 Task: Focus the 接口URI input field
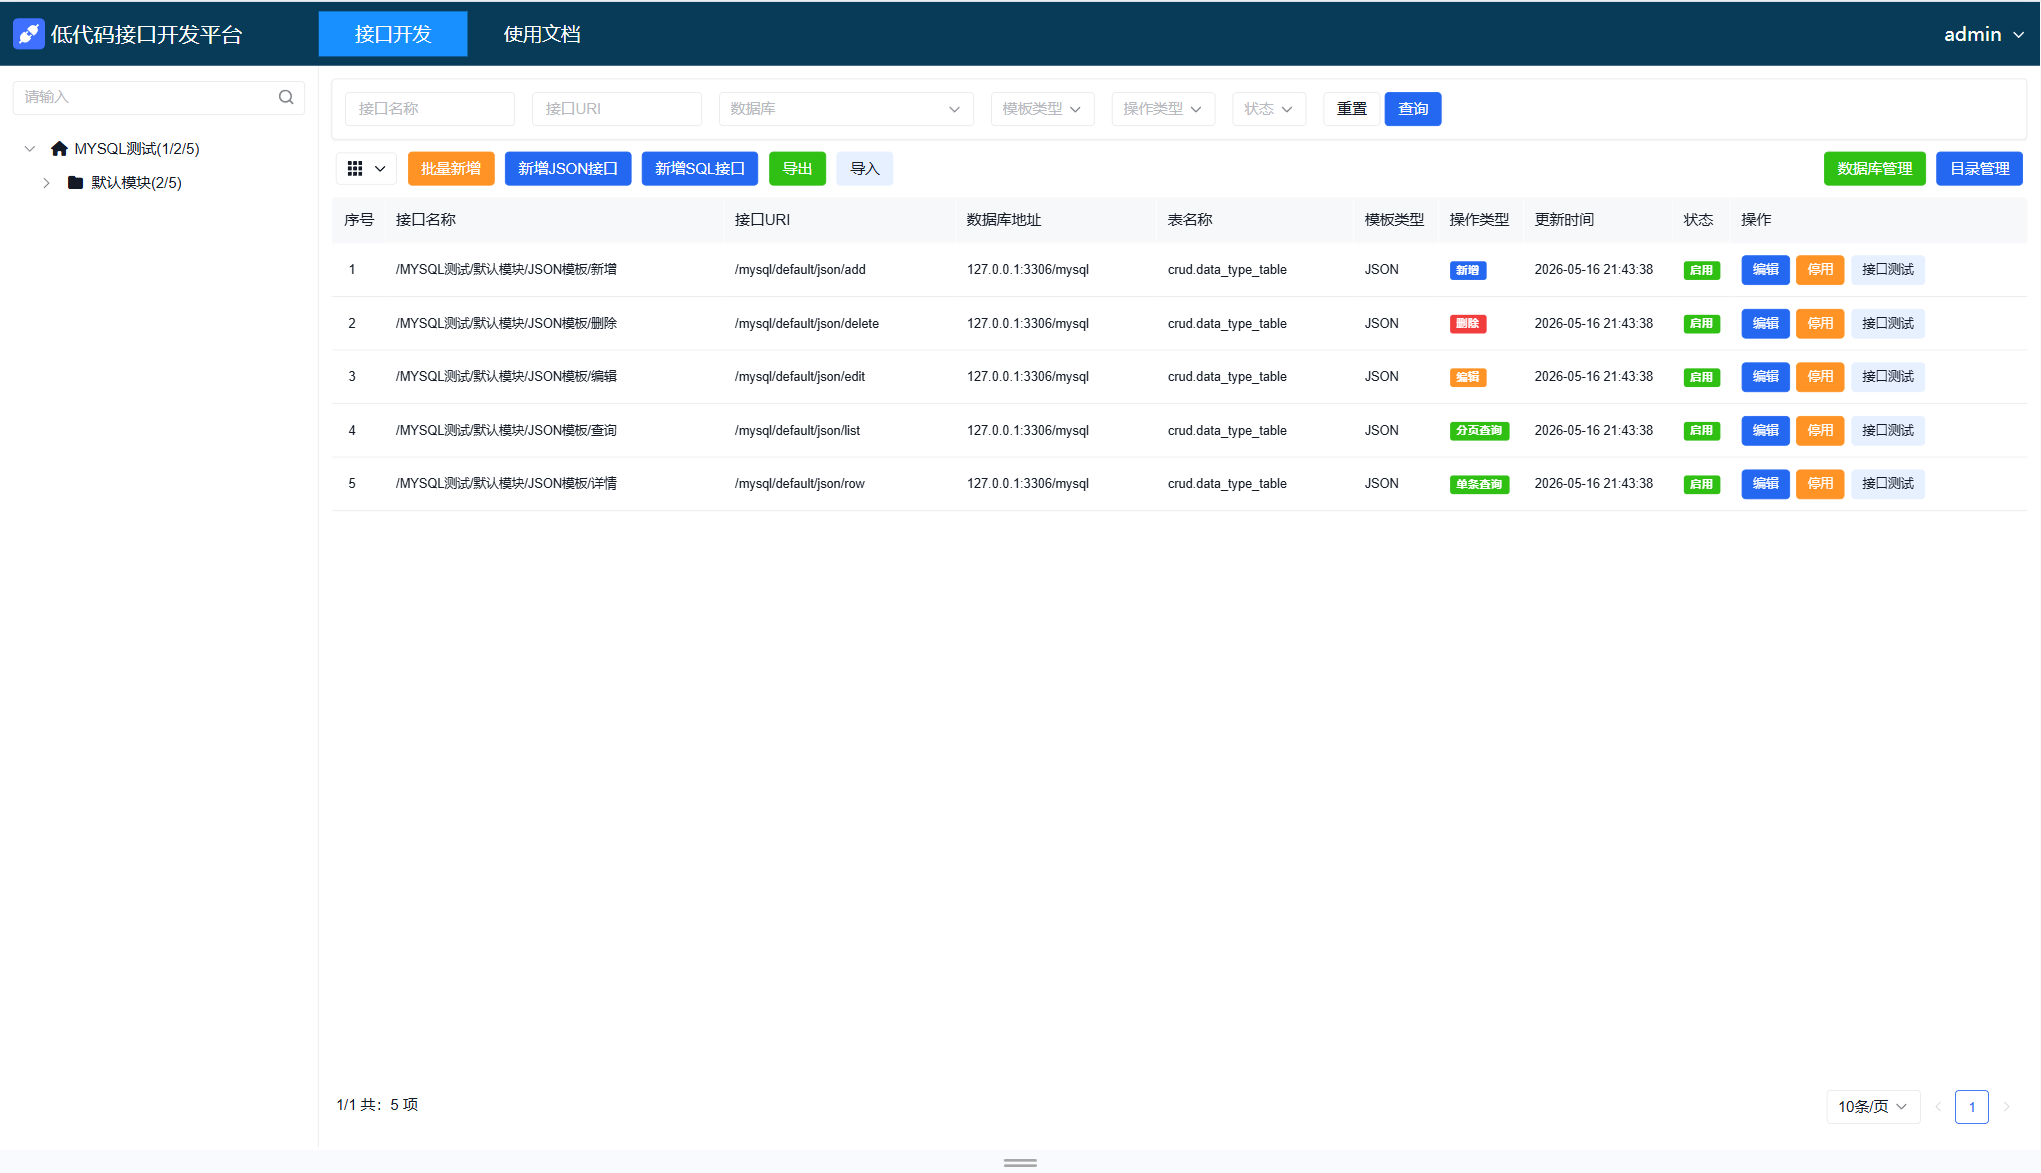[617, 109]
